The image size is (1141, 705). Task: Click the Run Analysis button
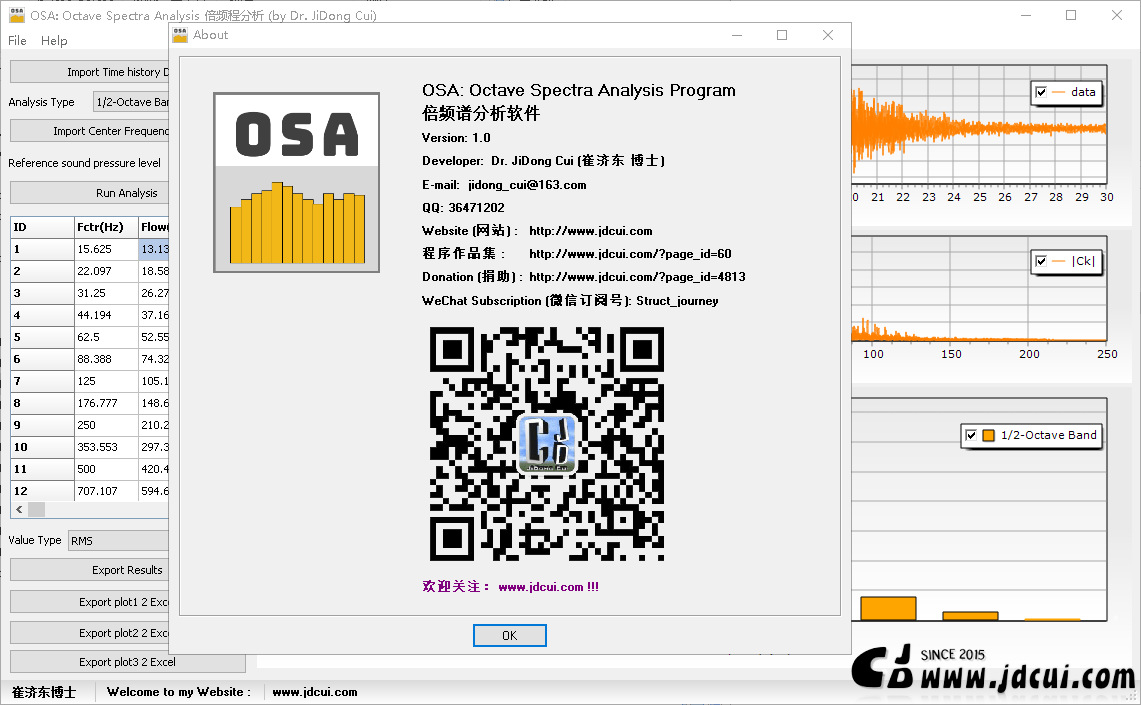[90, 193]
